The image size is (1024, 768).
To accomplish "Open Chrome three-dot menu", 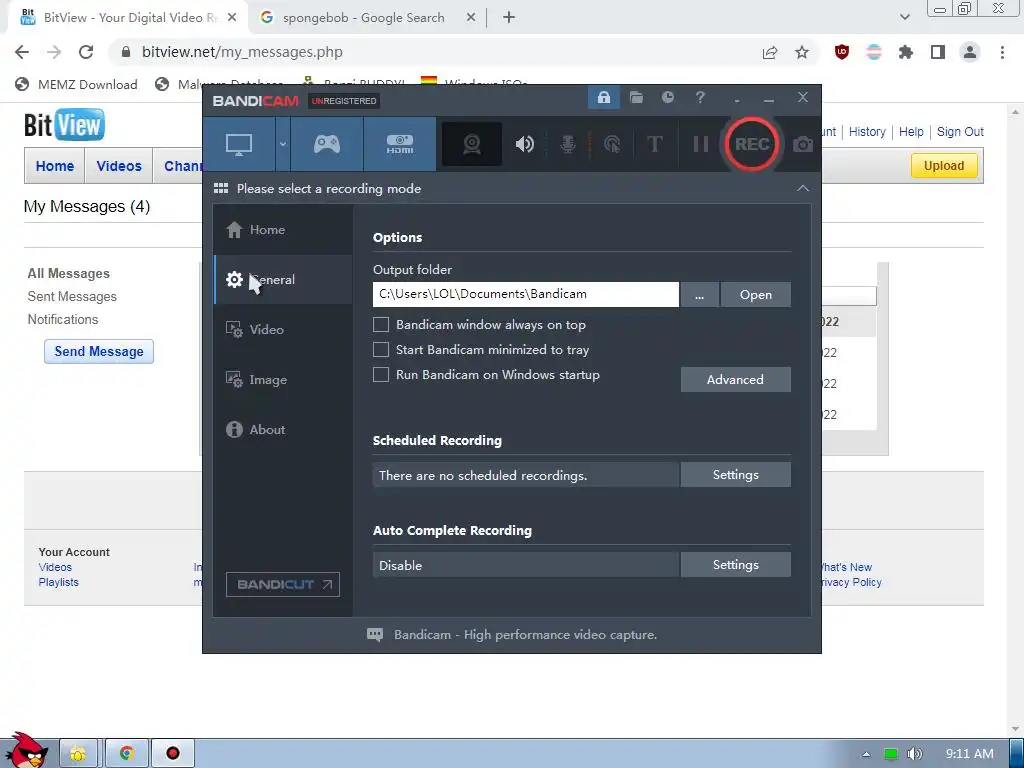I will point(1002,52).
